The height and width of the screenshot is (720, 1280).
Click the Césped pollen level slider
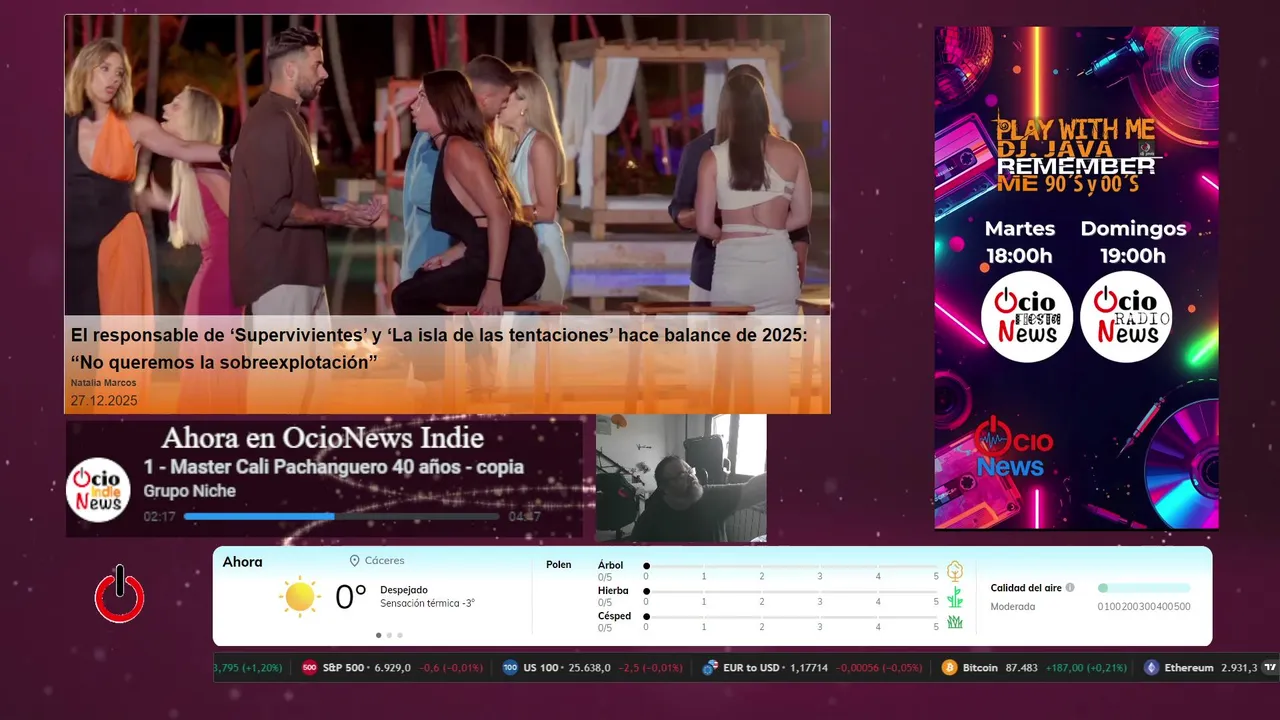pos(791,617)
